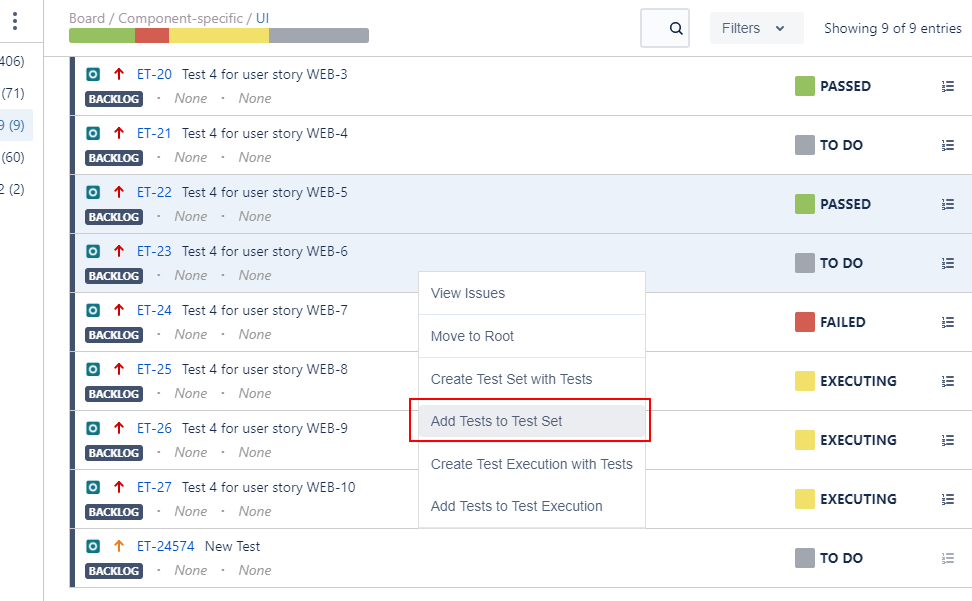The image size is (972, 601).
Task: Click the search input box
Action: pos(665,28)
